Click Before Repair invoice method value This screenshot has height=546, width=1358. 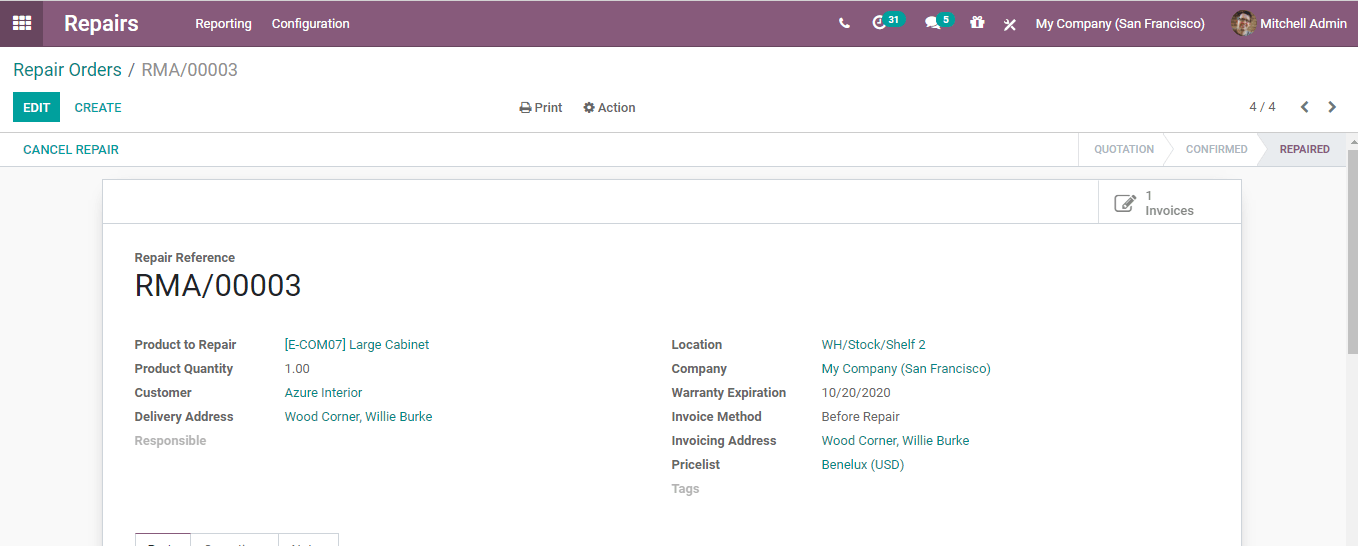(x=861, y=416)
